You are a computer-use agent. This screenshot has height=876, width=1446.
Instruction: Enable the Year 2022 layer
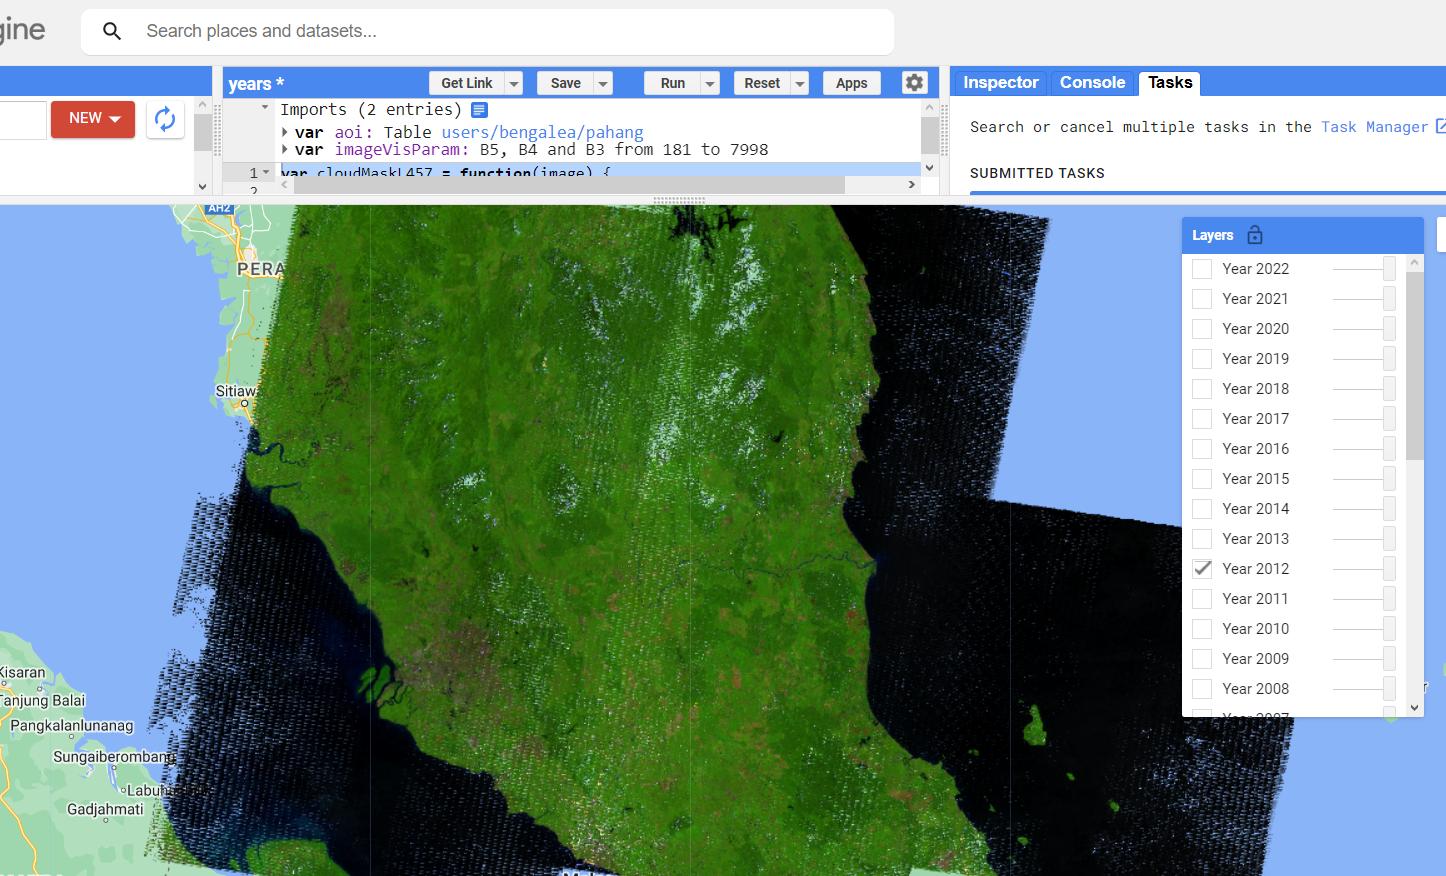1202,269
